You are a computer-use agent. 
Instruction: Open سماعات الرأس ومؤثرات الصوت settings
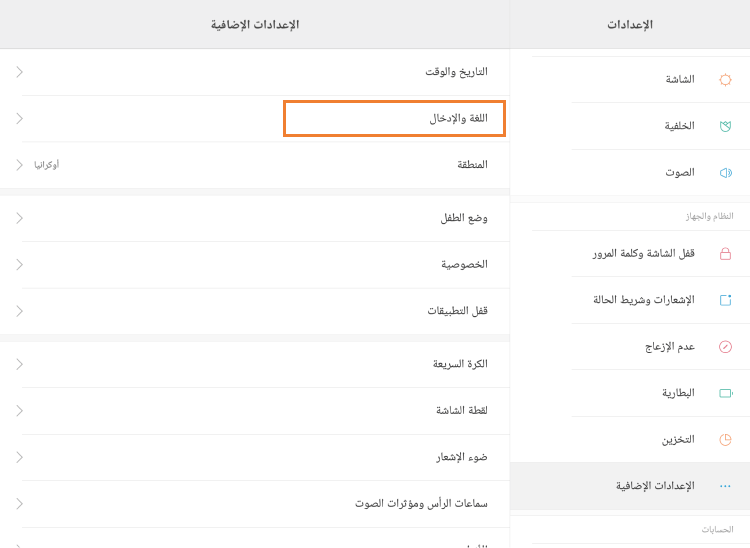pyautogui.click(x=255, y=504)
